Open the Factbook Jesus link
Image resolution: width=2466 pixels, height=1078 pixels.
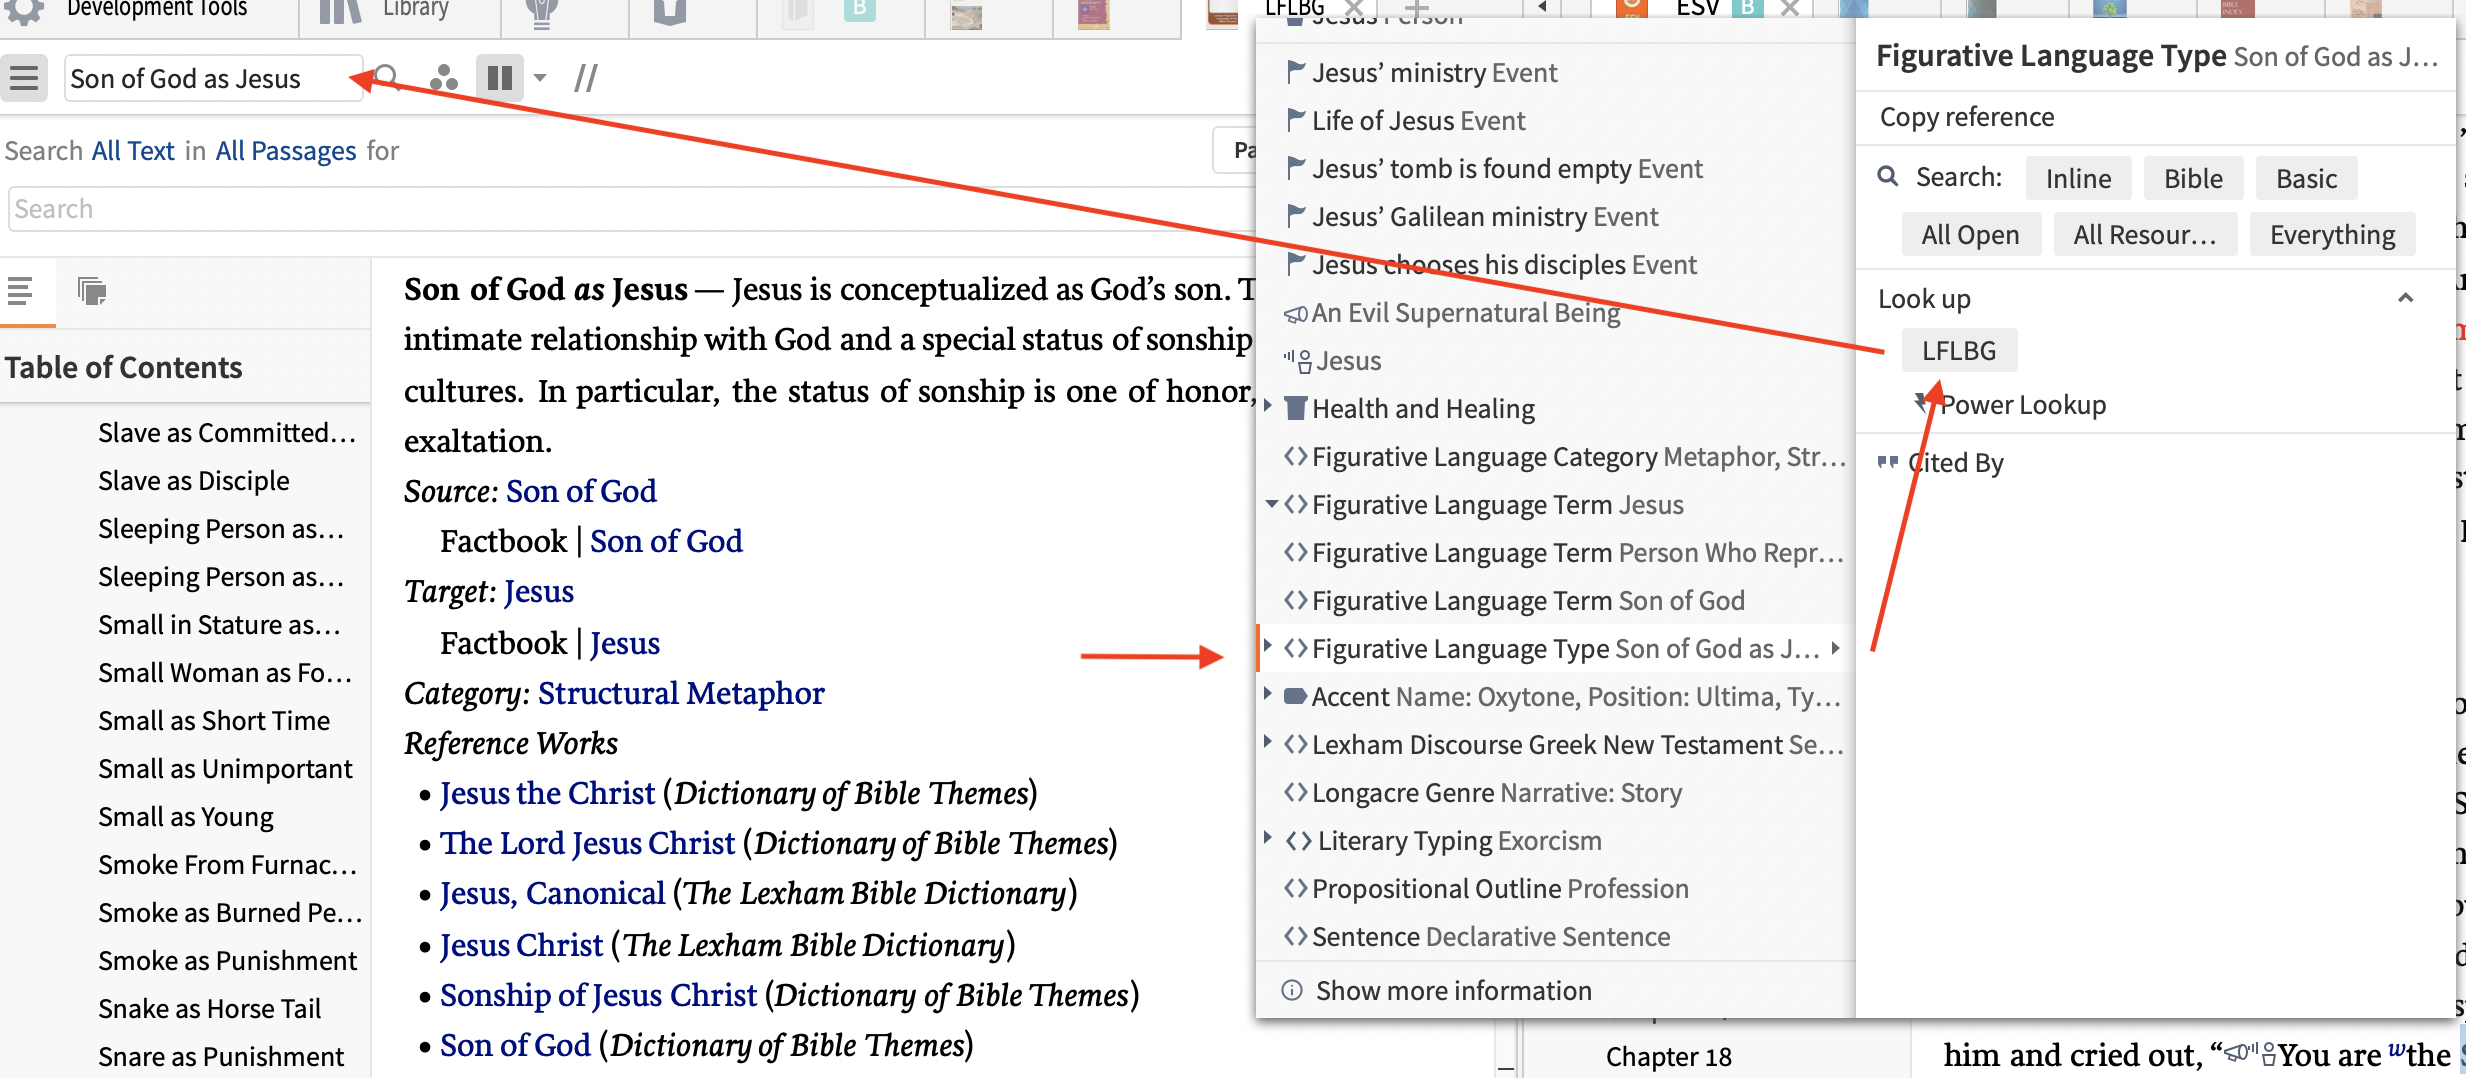pyautogui.click(x=625, y=643)
